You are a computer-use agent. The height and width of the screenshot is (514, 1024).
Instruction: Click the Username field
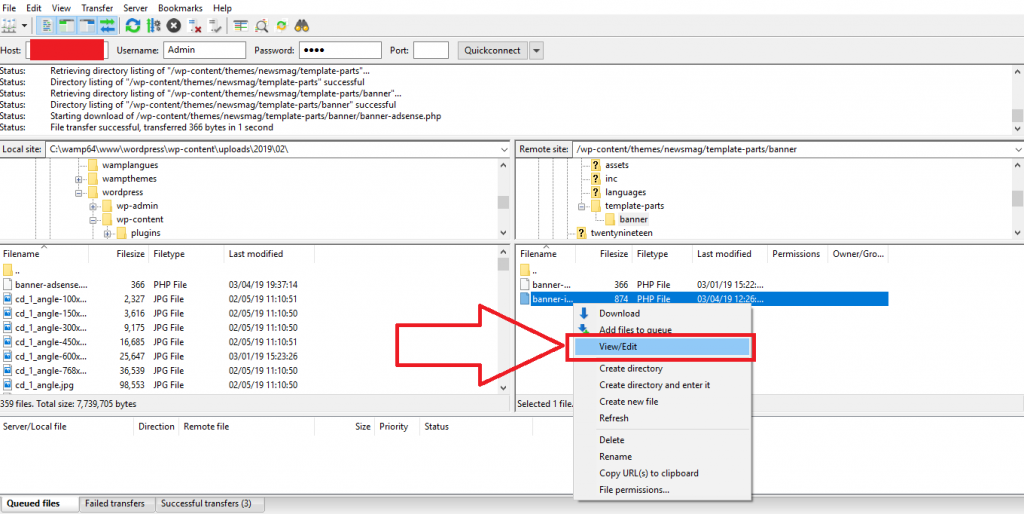[204, 50]
